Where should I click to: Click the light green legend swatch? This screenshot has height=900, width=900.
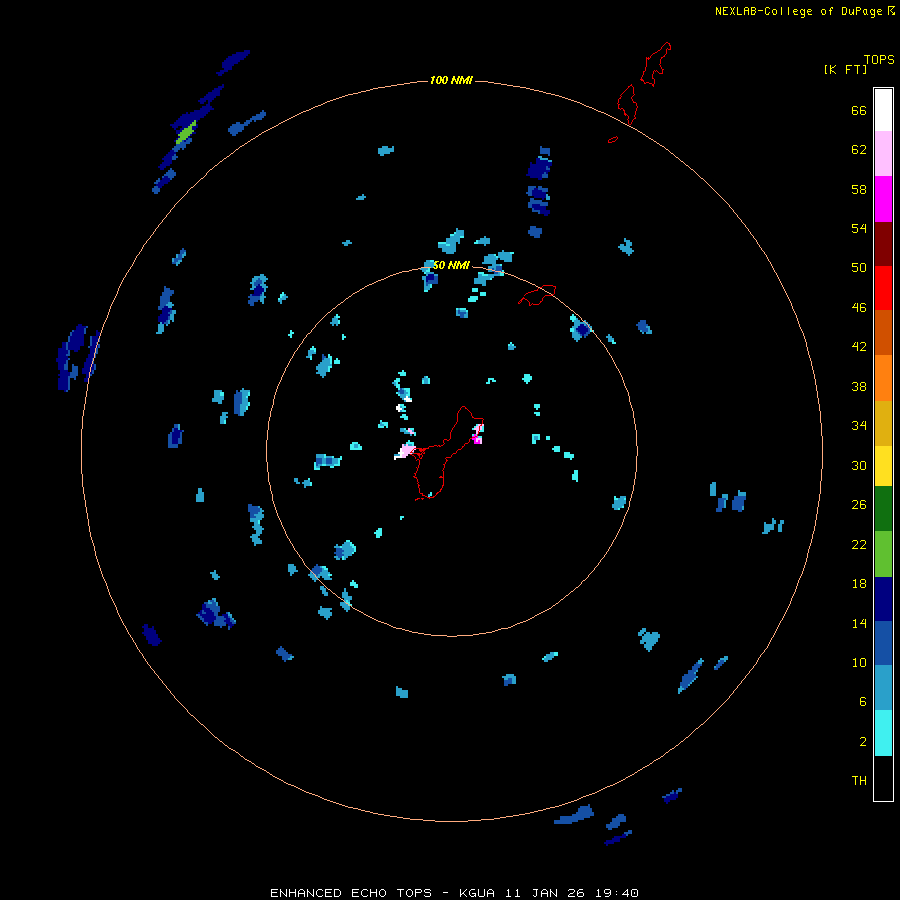883,554
